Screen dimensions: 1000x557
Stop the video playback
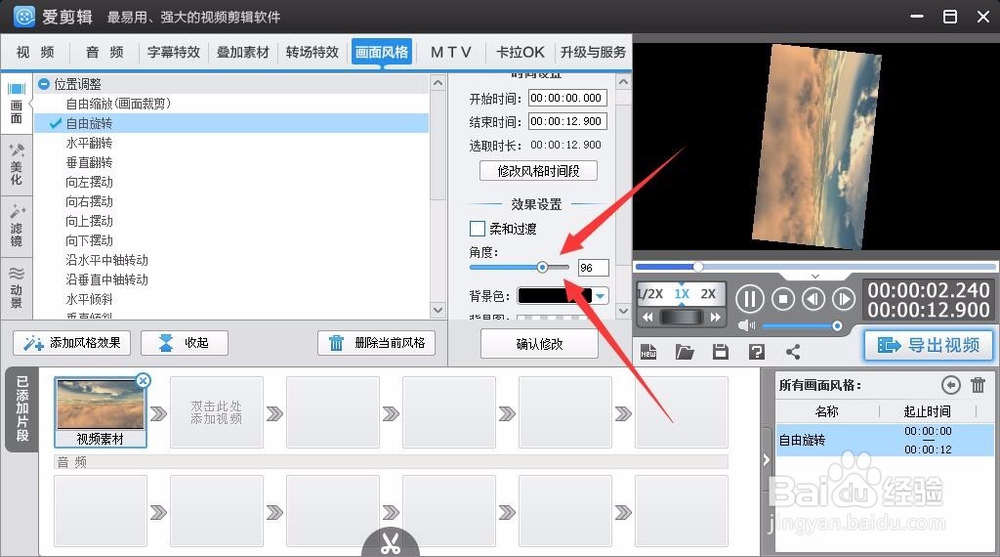tap(783, 299)
